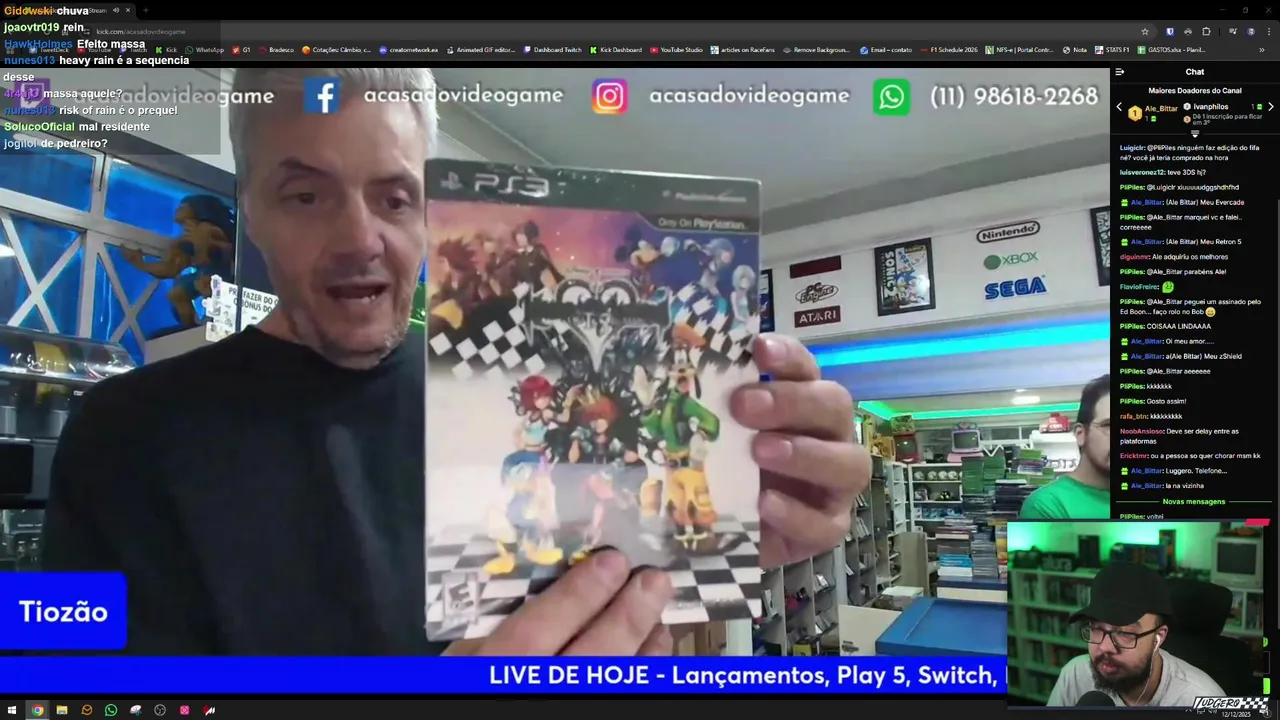Show next top donor in leaderboard
Image resolution: width=1280 pixels, height=720 pixels.
pos(1270,107)
